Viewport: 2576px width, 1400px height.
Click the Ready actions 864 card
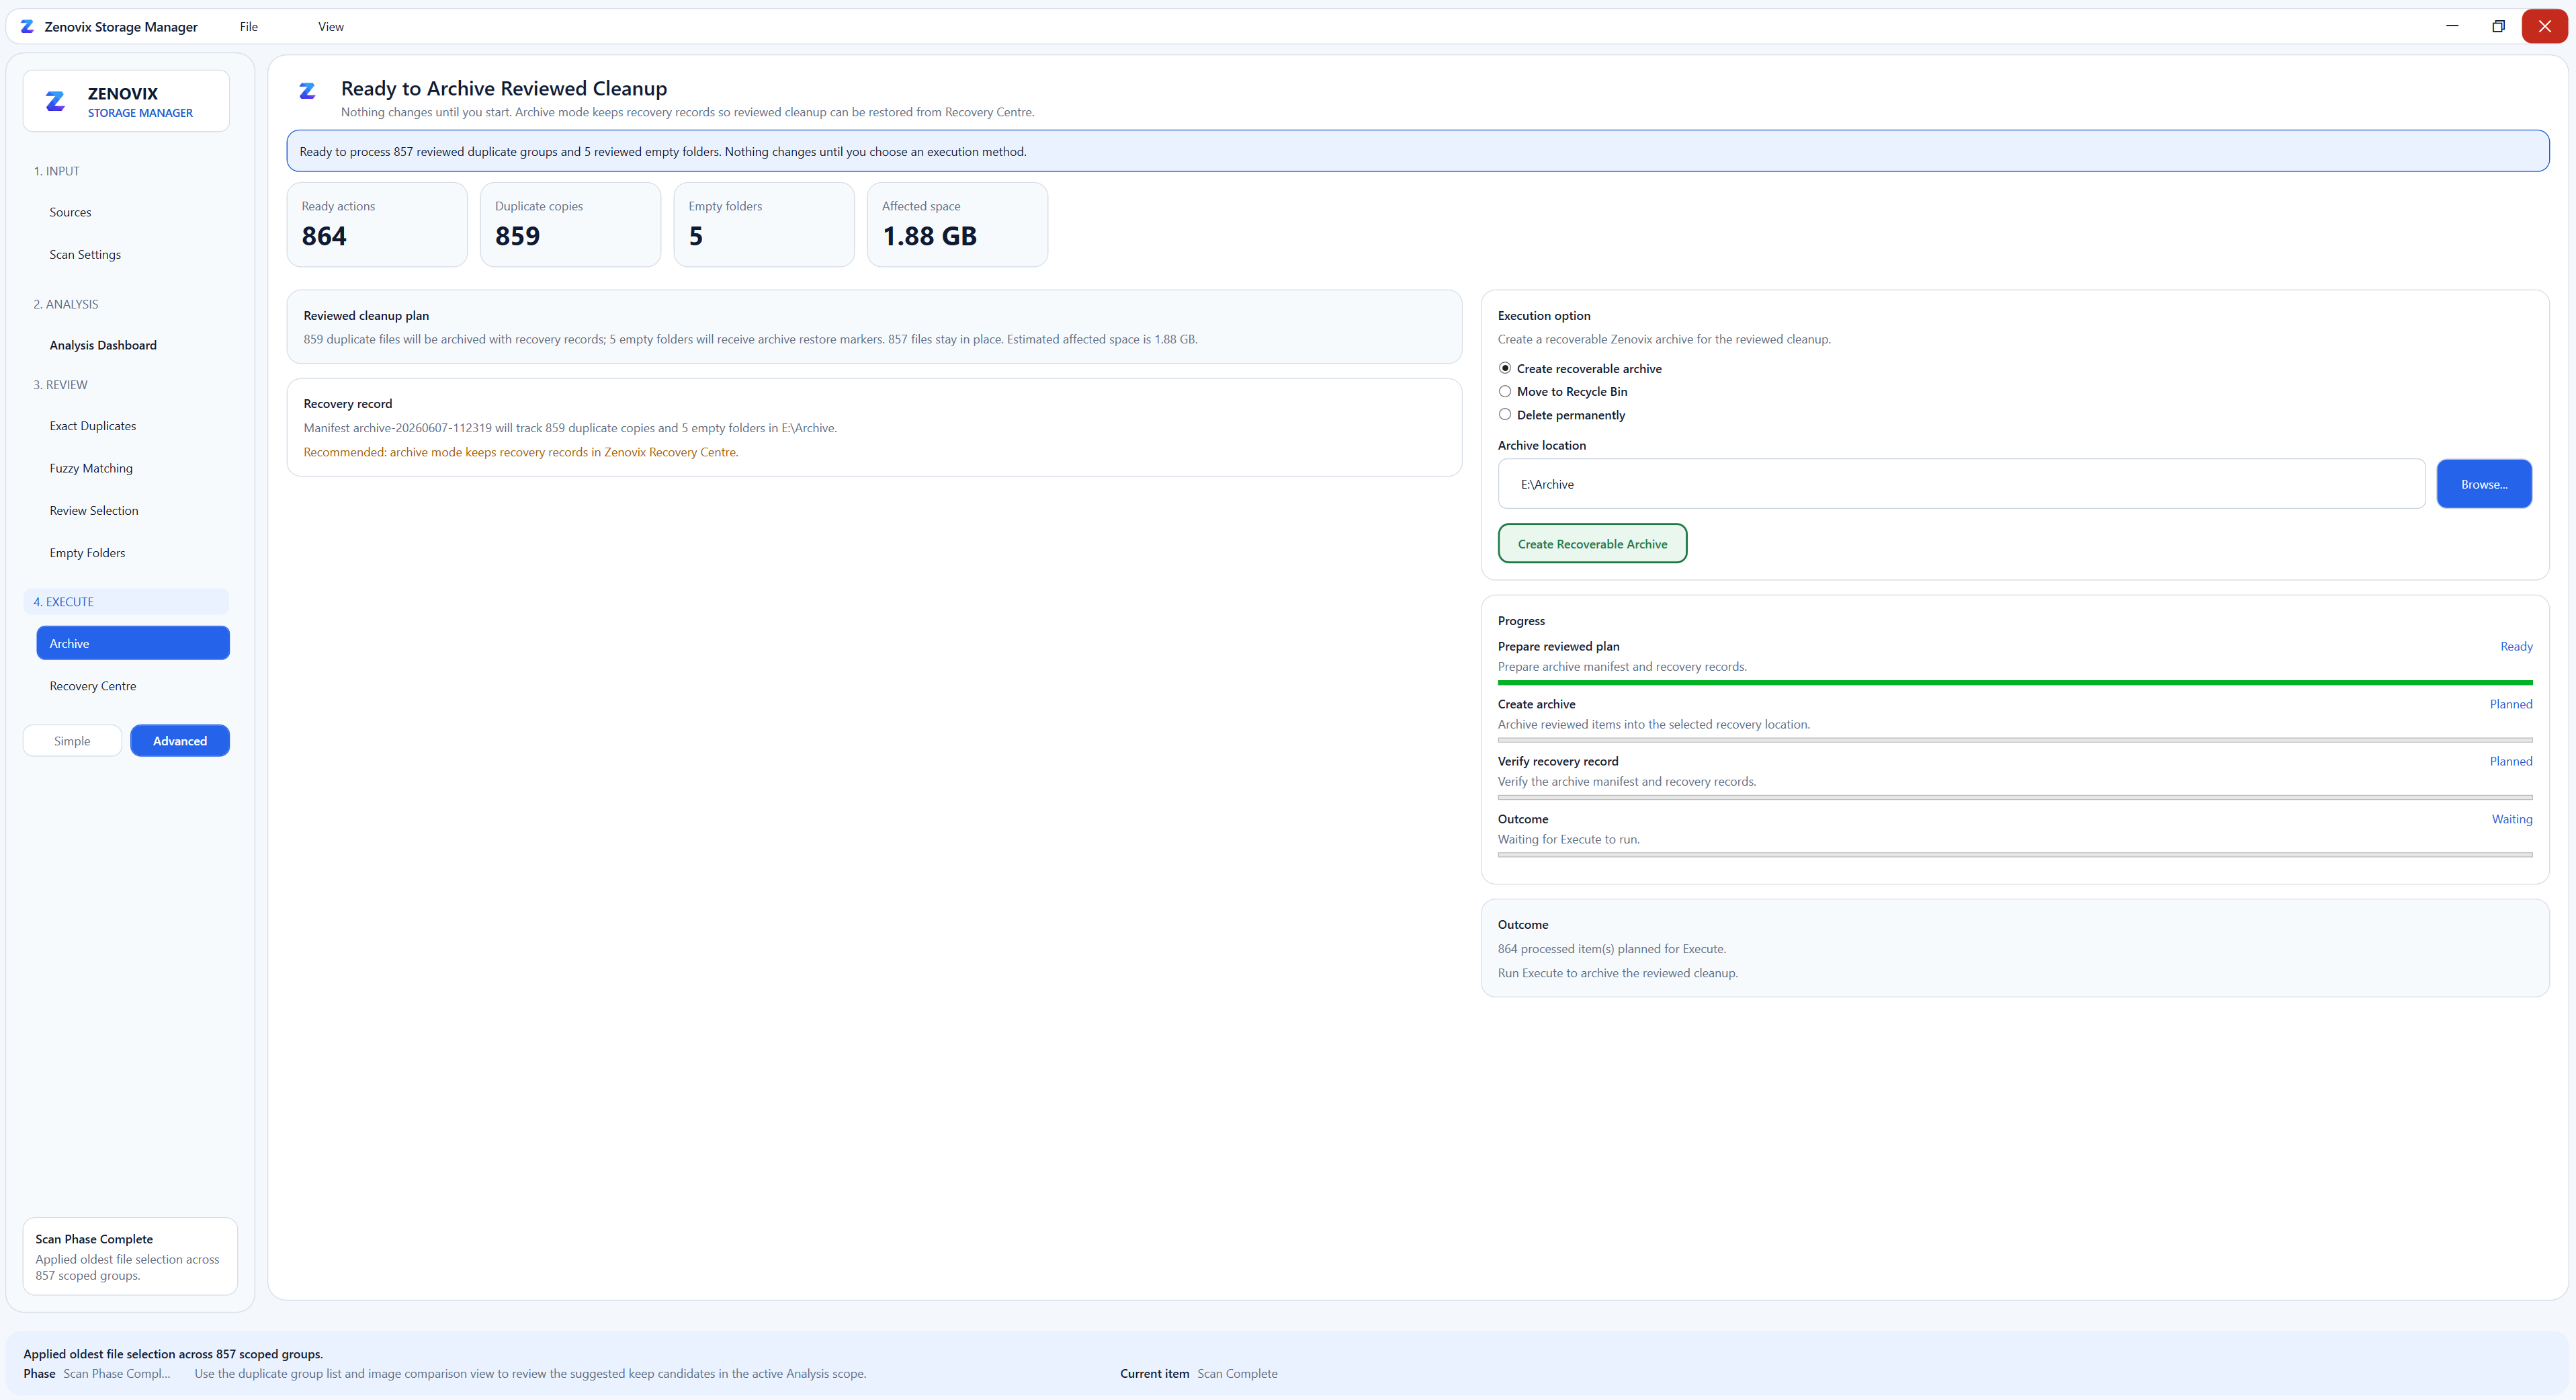[x=377, y=224]
